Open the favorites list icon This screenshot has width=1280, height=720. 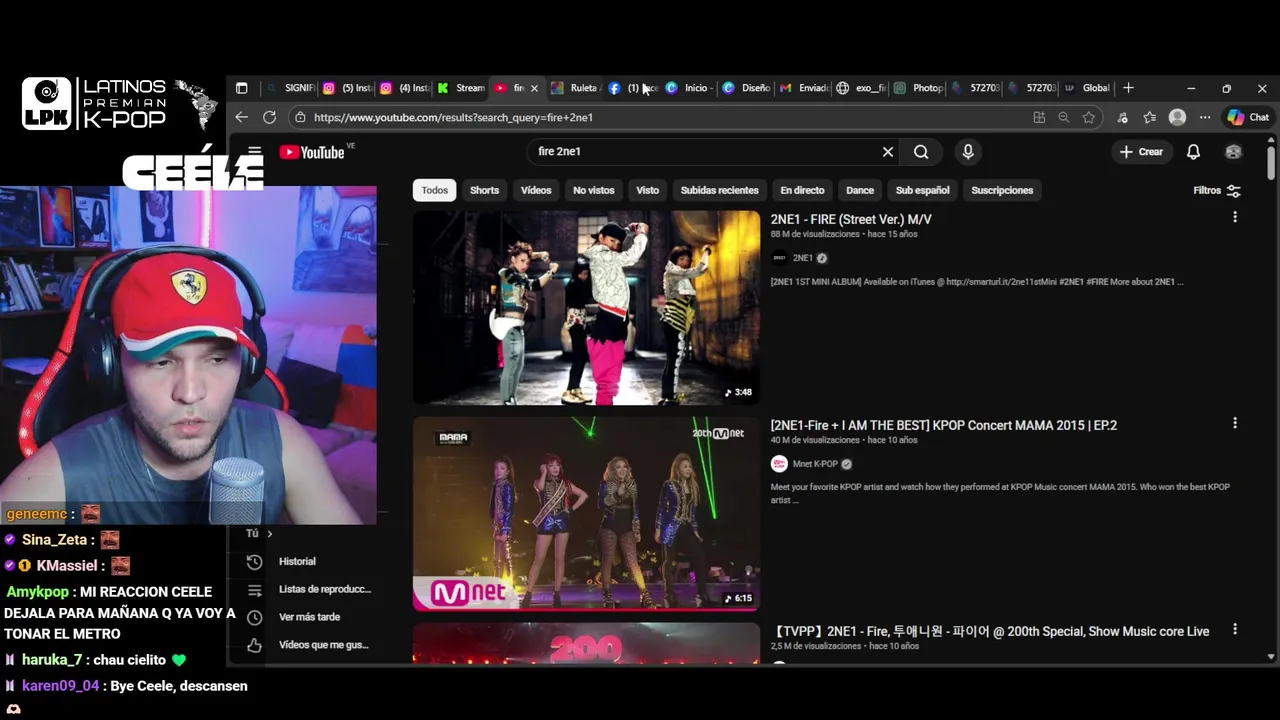click(1149, 117)
